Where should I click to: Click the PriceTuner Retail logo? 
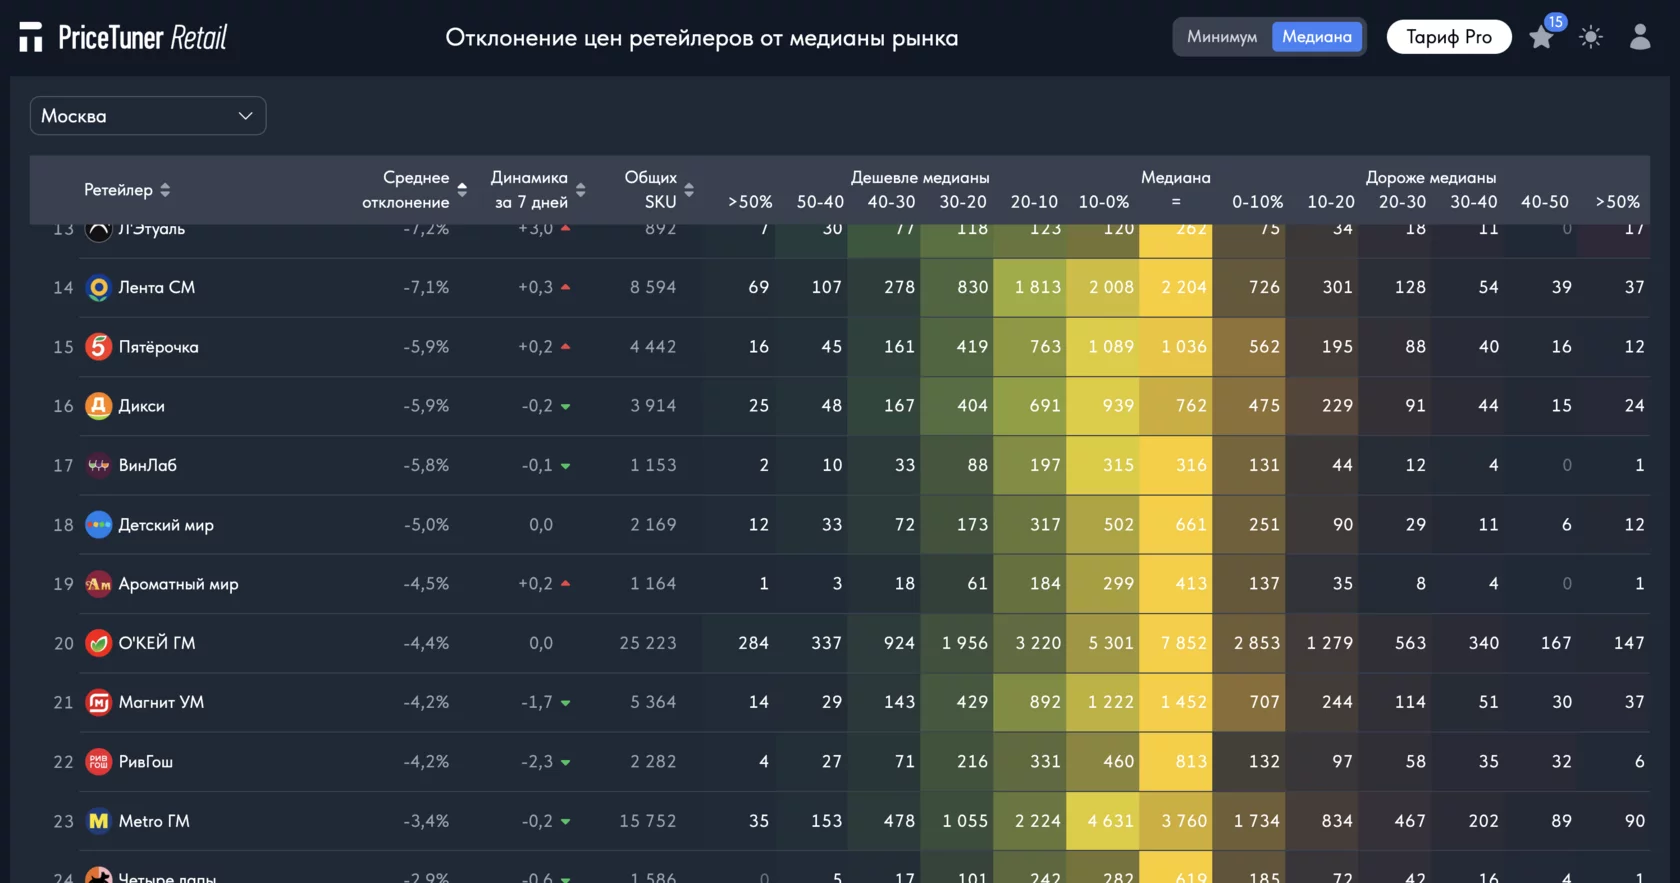[x=123, y=38]
